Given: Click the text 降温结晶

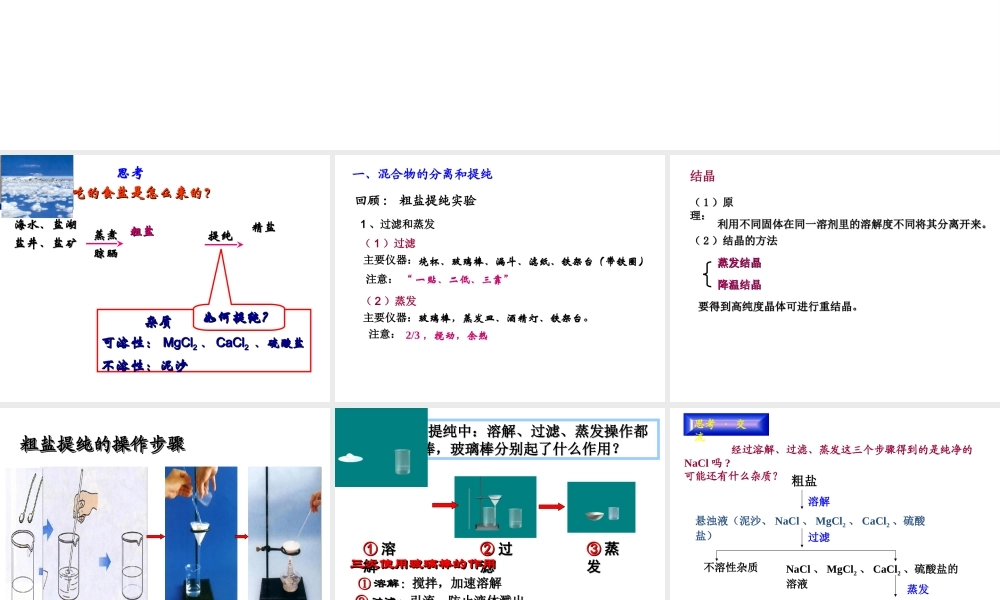Looking at the screenshot, I should click(x=739, y=284).
